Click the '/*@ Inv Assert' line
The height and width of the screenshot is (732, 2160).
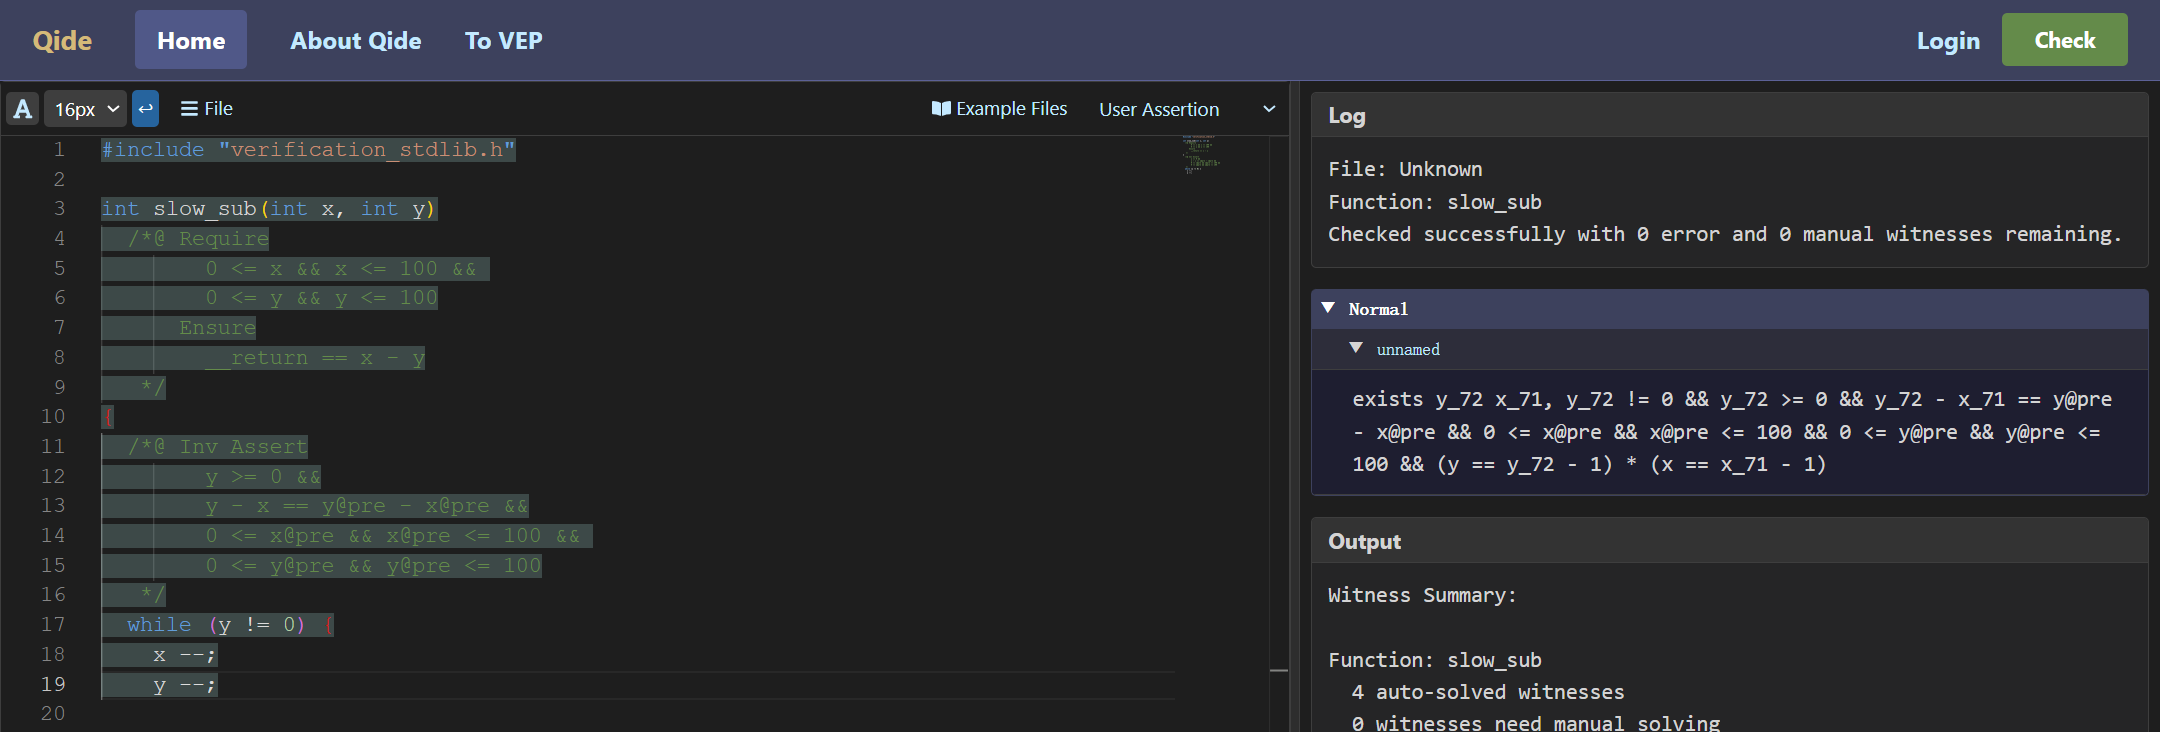(x=217, y=447)
